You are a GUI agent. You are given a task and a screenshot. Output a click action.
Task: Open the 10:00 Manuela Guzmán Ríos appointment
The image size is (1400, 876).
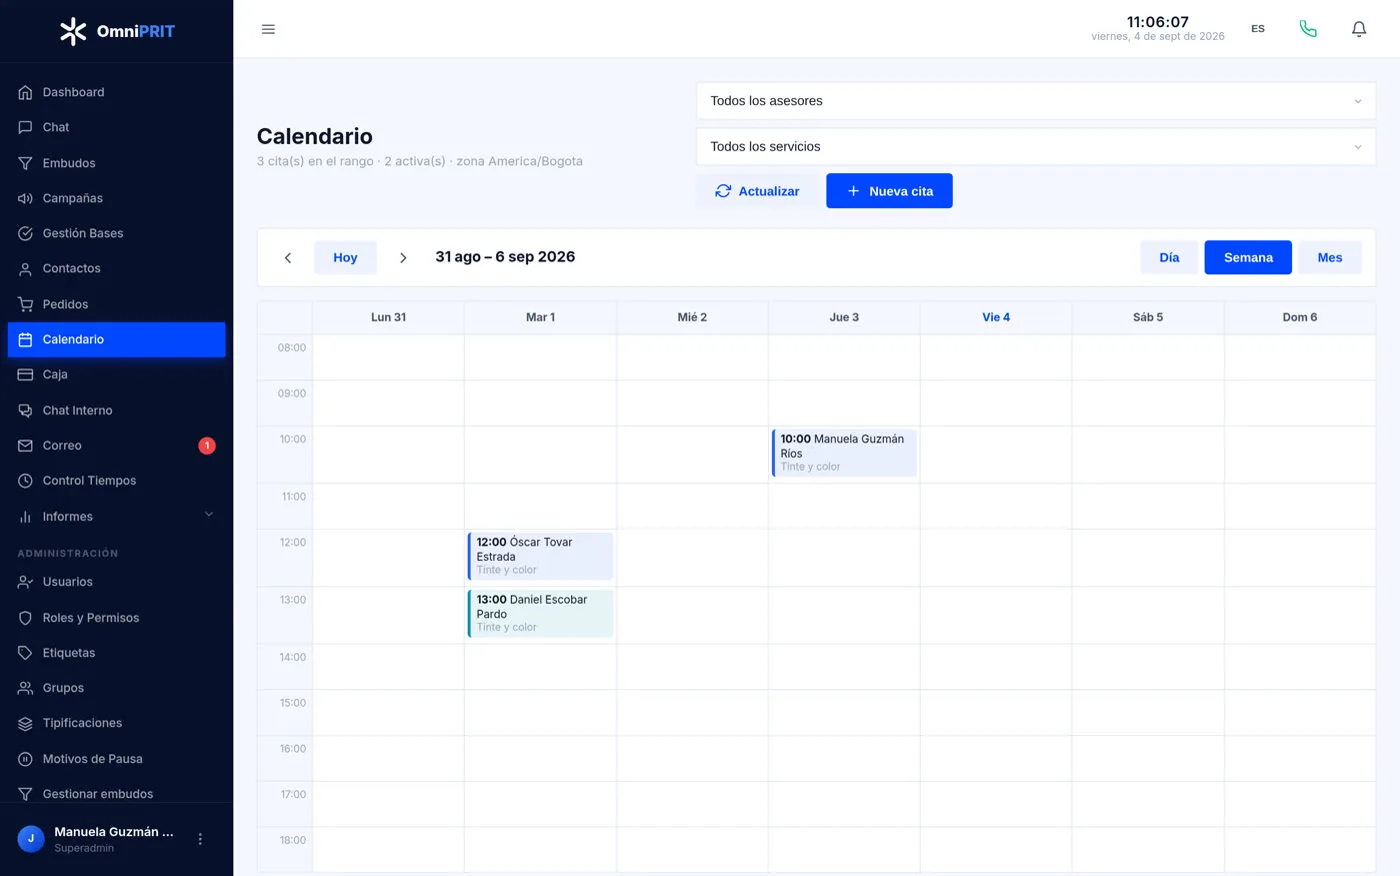844,453
